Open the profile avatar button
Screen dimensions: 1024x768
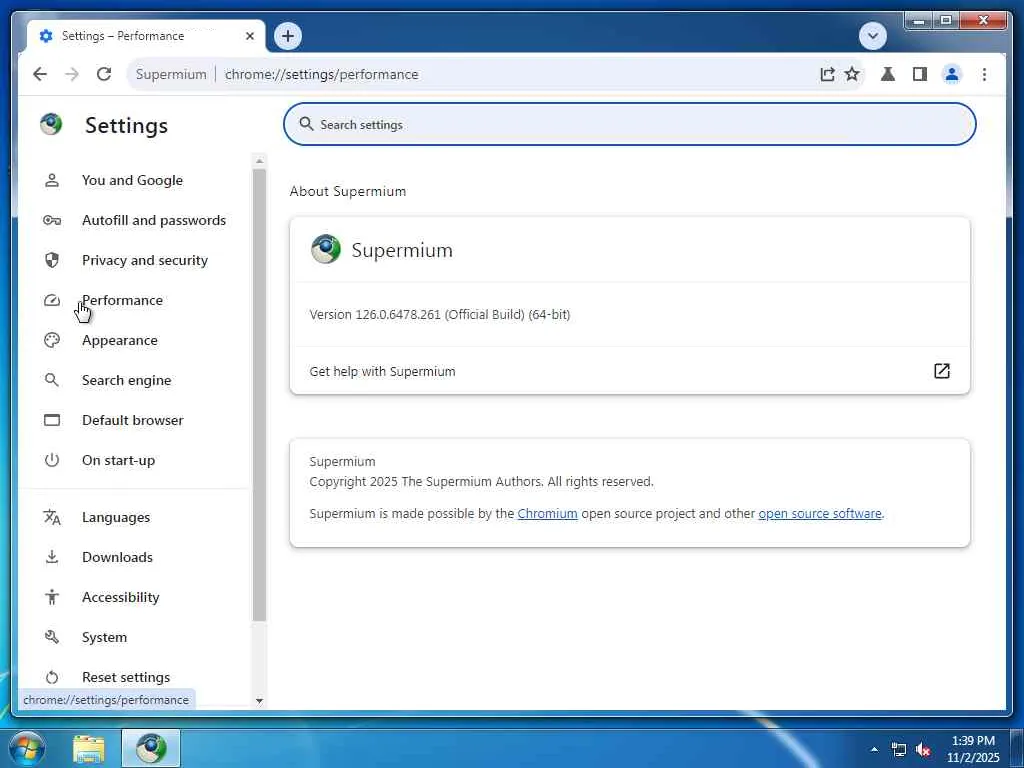pos(952,74)
